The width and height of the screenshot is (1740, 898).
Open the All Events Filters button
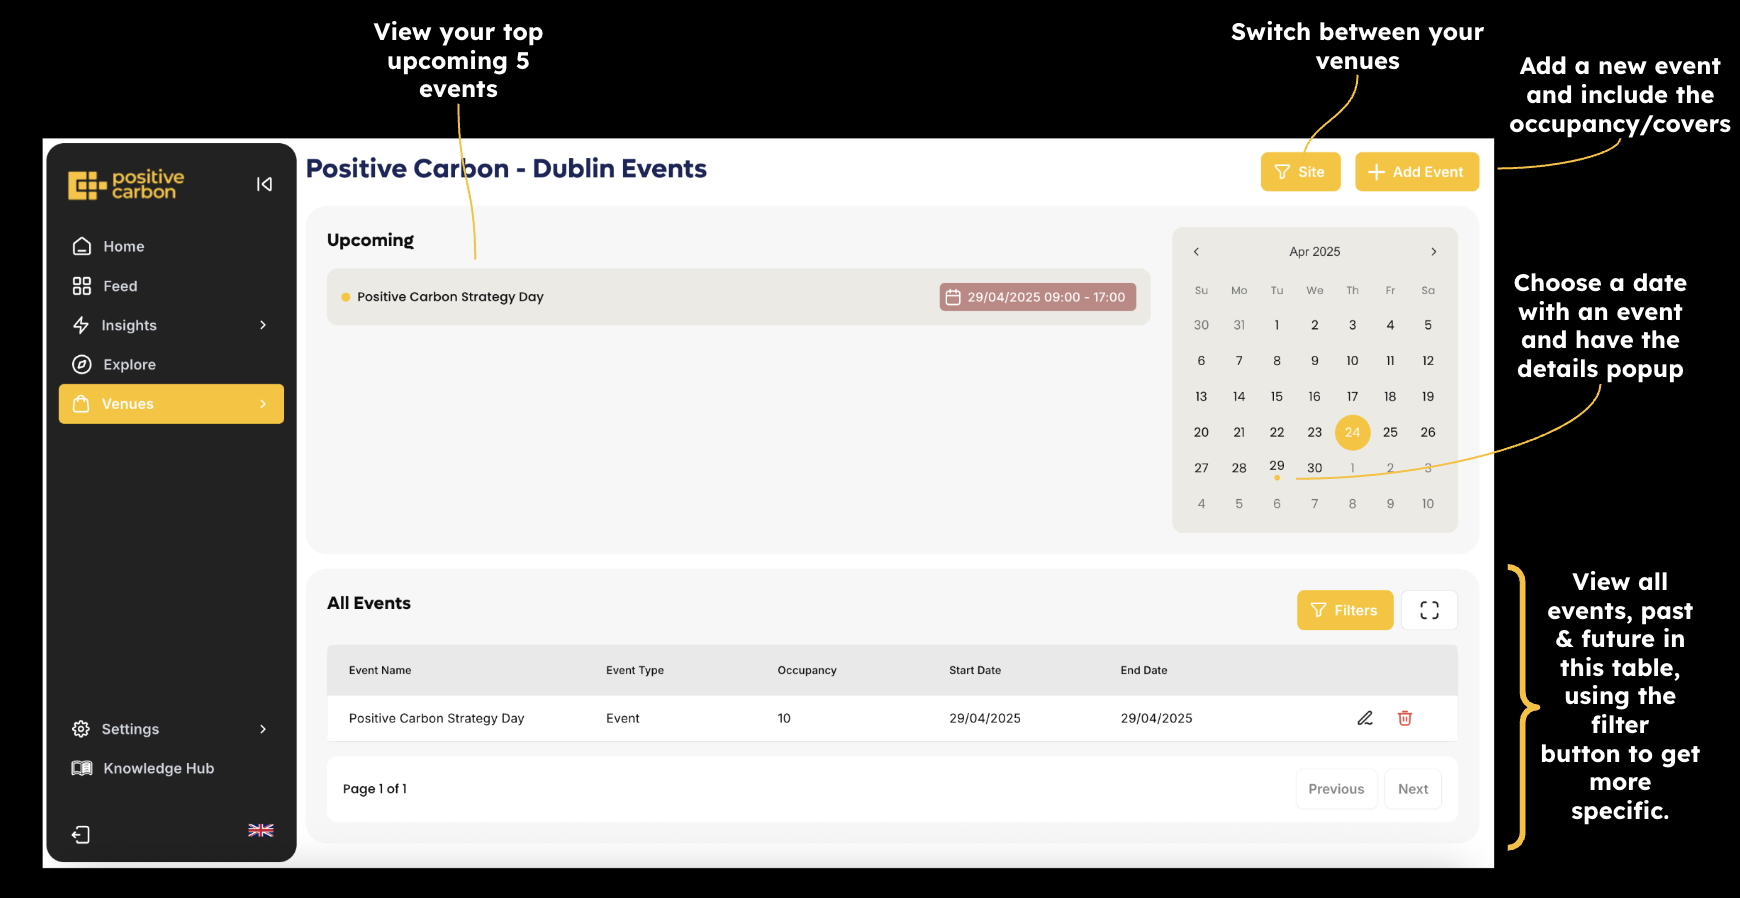[1345, 610]
